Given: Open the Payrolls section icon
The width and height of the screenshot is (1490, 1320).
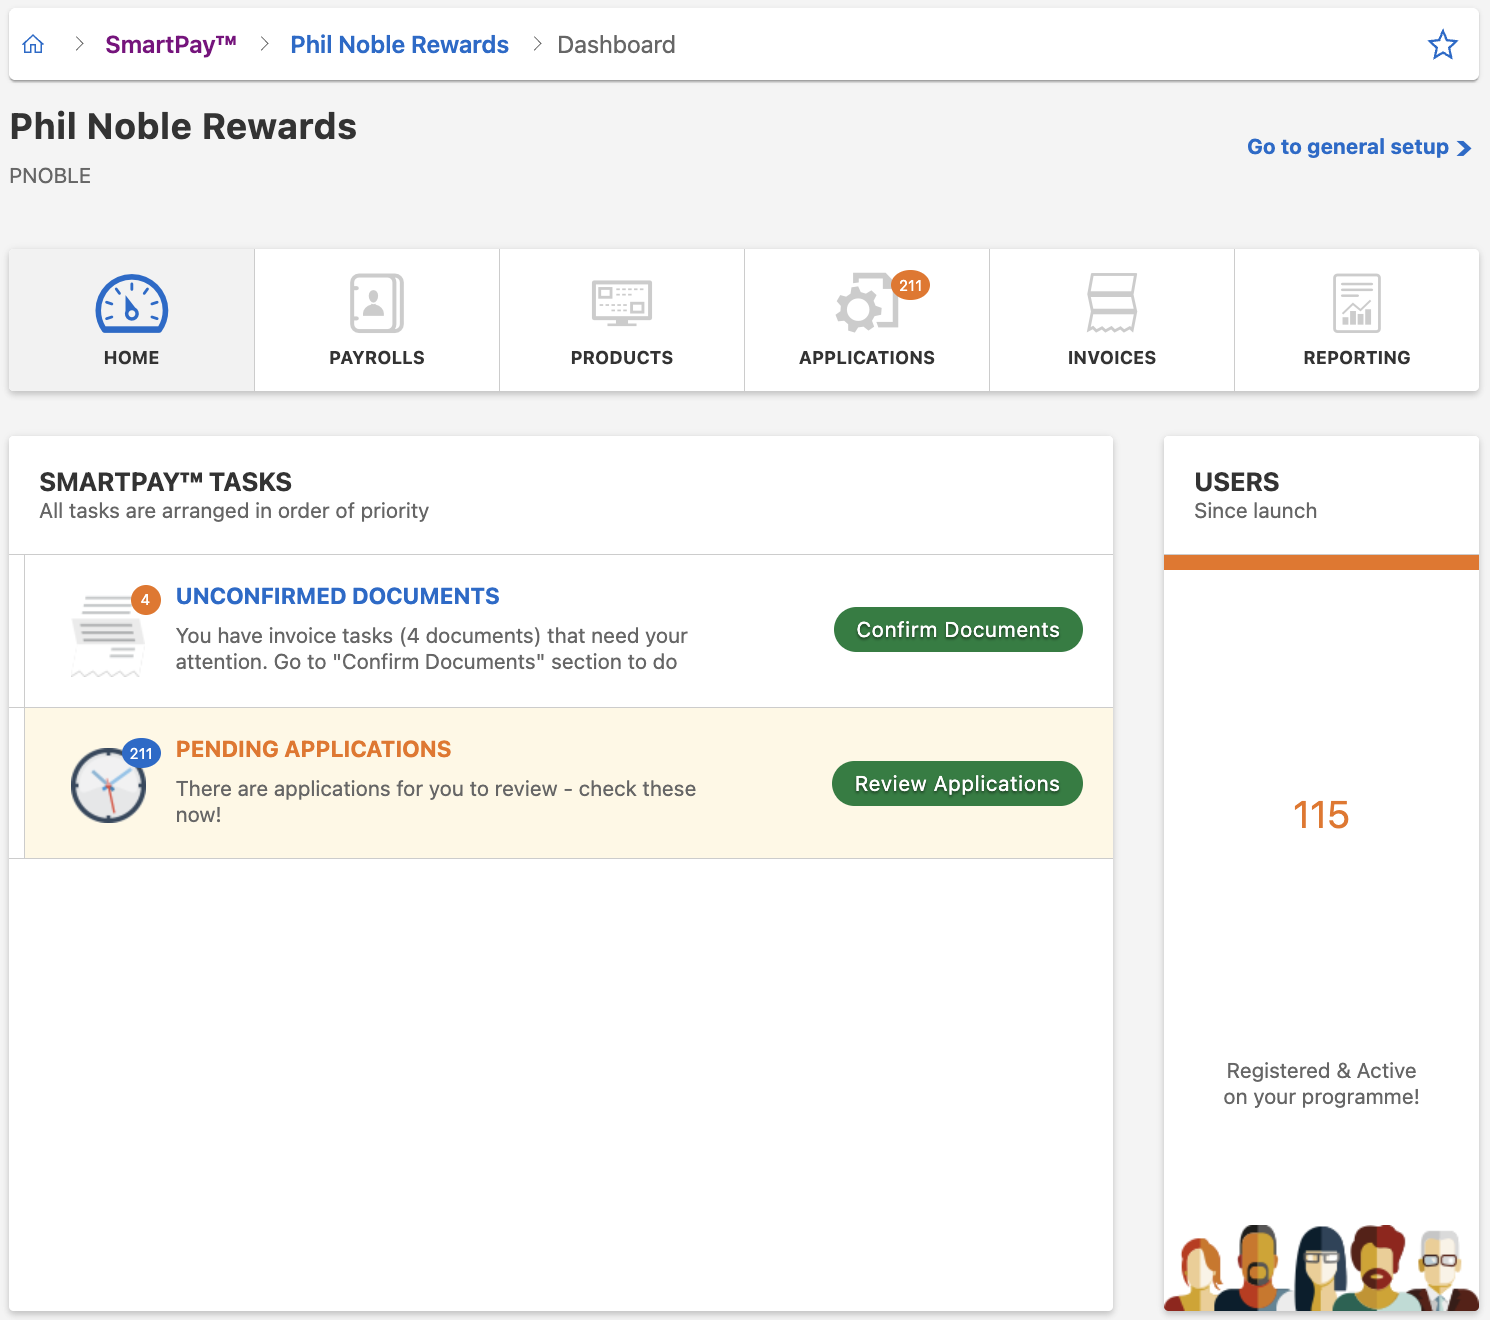Looking at the screenshot, I should (376, 303).
